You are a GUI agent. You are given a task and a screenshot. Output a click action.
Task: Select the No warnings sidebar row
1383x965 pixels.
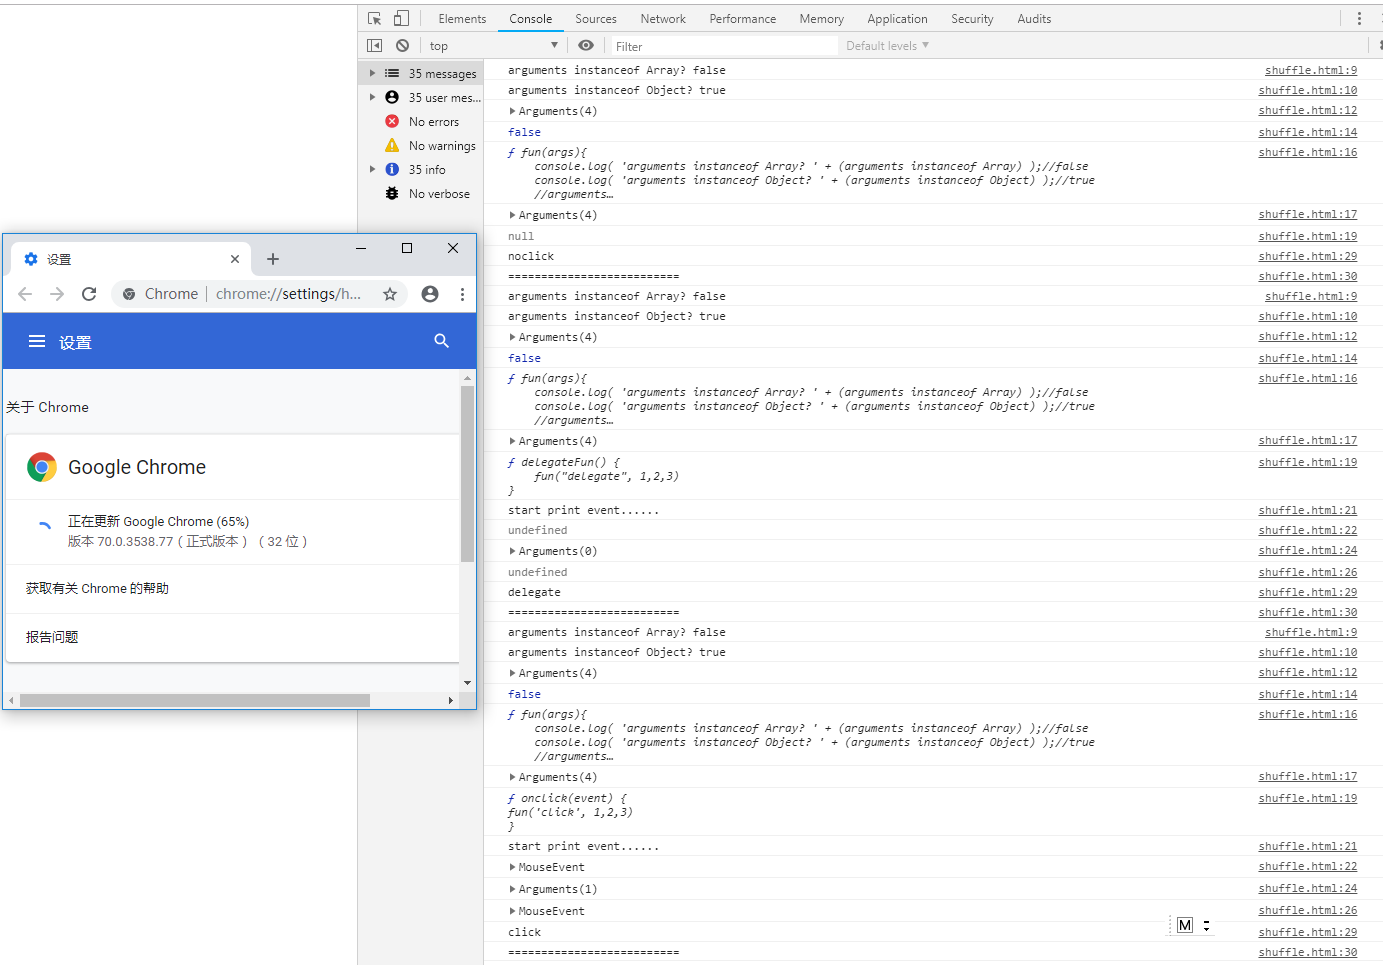coord(422,146)
